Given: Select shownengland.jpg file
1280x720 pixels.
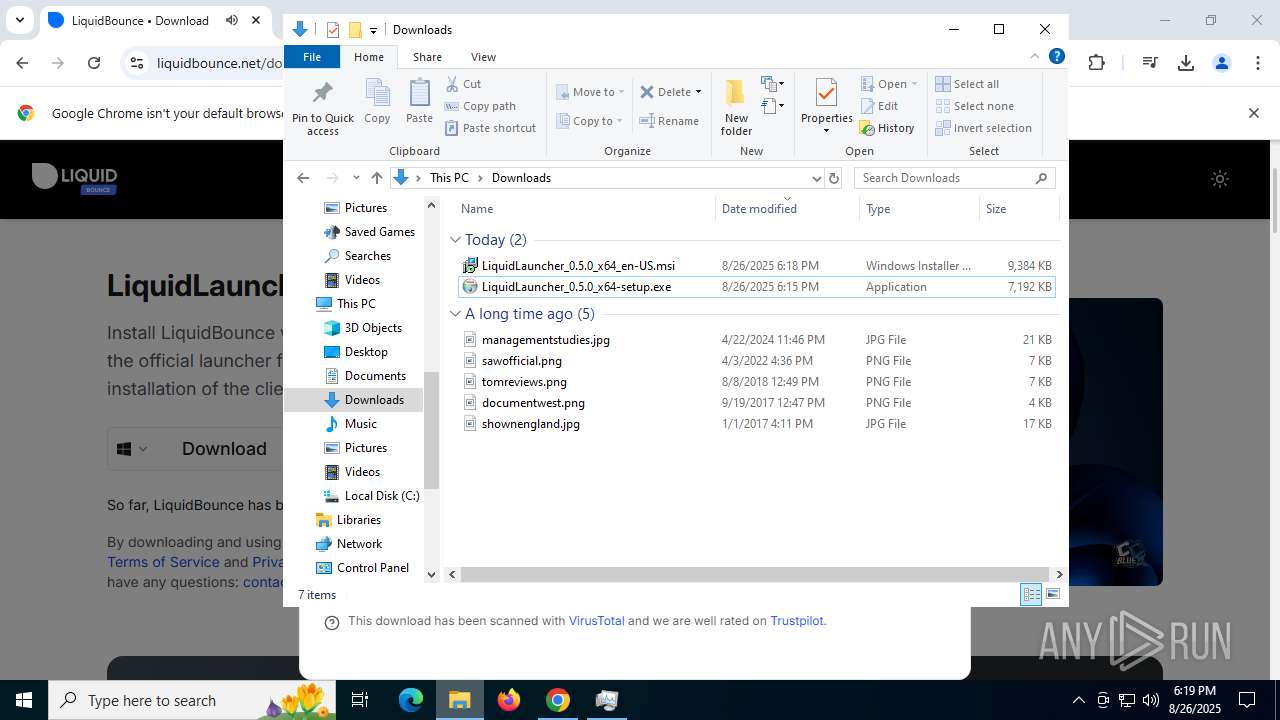Looking at the screenshot, I should pyautogui.click(x=757, y=424).
